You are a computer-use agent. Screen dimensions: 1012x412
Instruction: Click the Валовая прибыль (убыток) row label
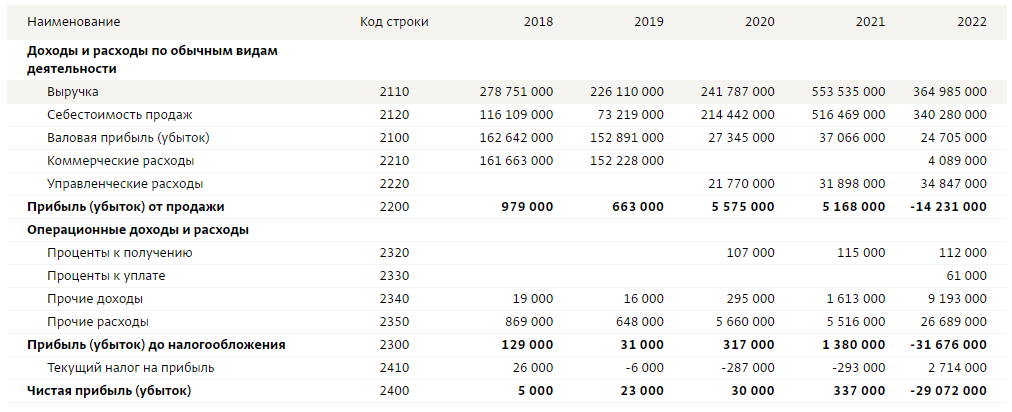coord(128,138)
